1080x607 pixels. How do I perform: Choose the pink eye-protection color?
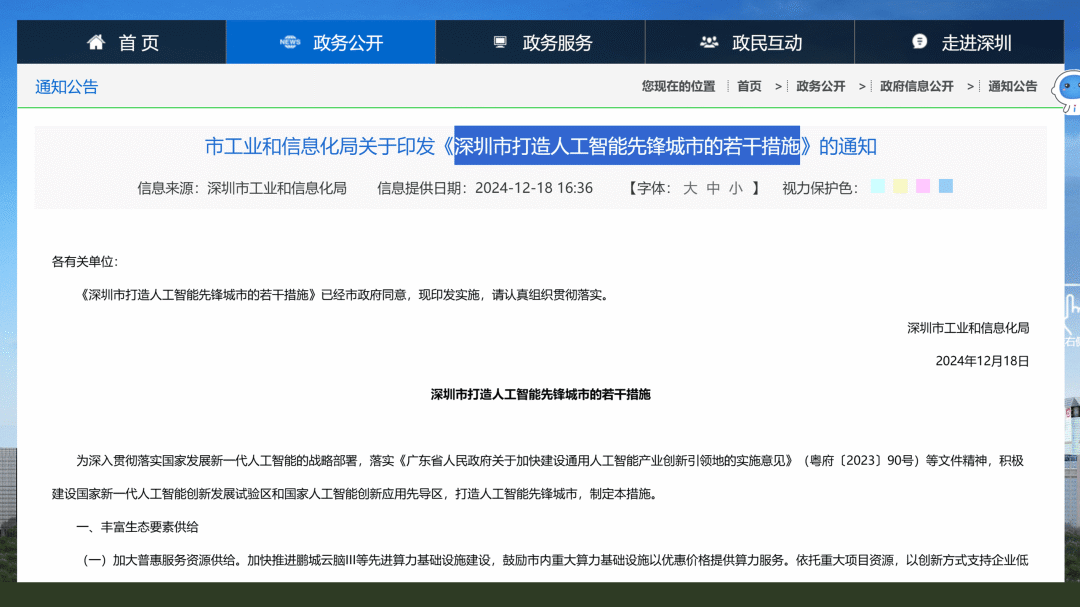[x=923, y=186]
